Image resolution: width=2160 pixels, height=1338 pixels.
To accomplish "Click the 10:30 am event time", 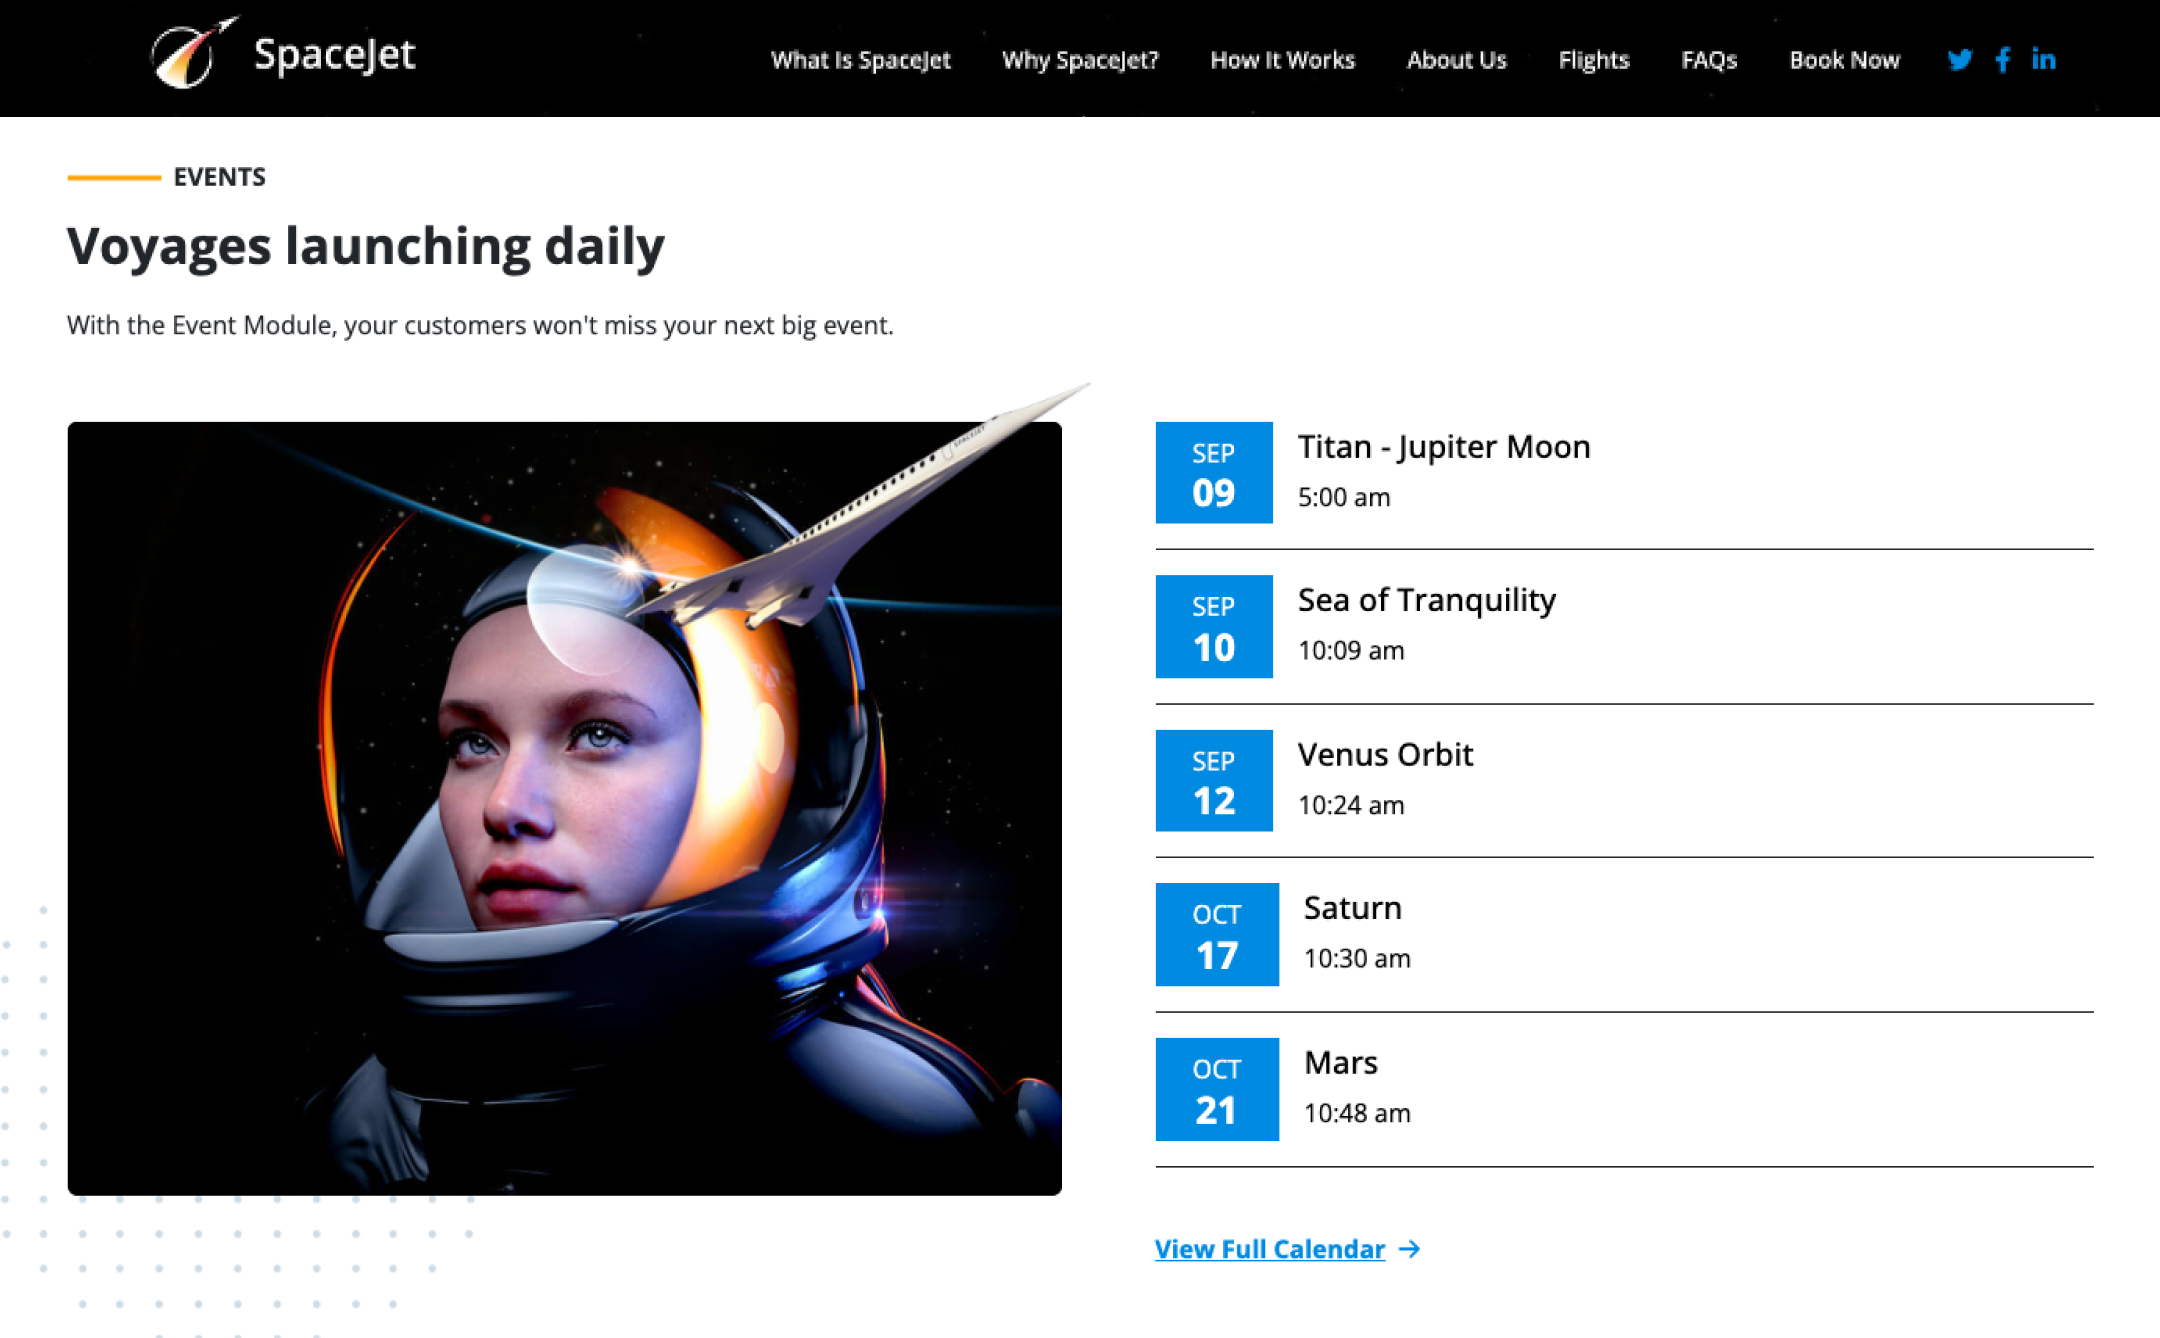I will 1357,959.
